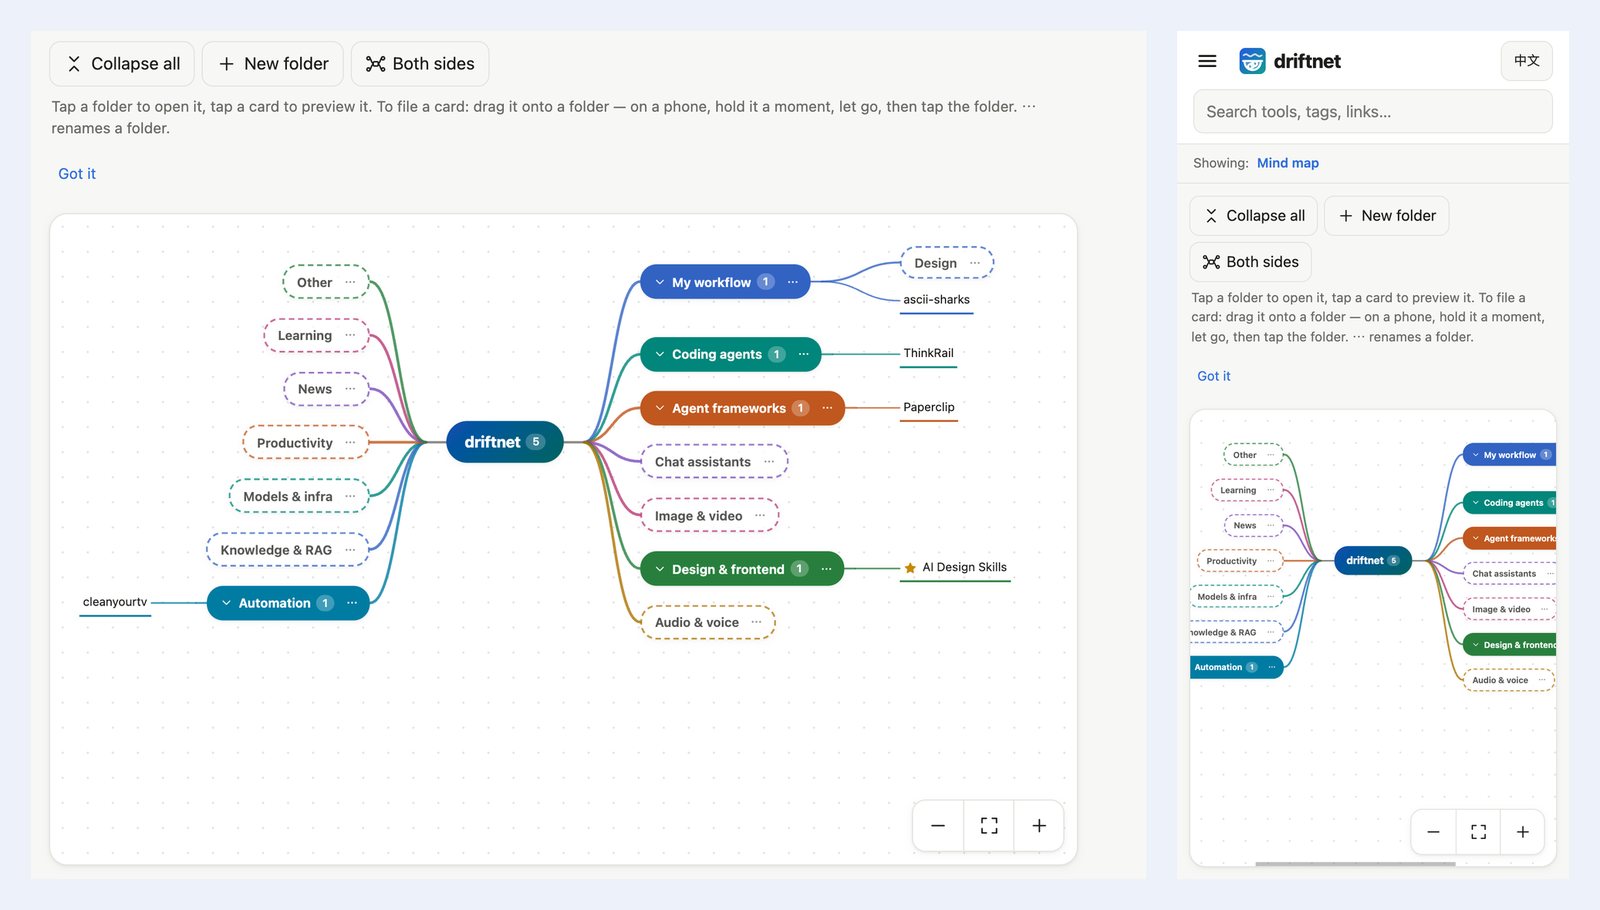Collapse the Automation folder chevron
Viewport: 1600px width, 910px height.
[x=227, y=604]
